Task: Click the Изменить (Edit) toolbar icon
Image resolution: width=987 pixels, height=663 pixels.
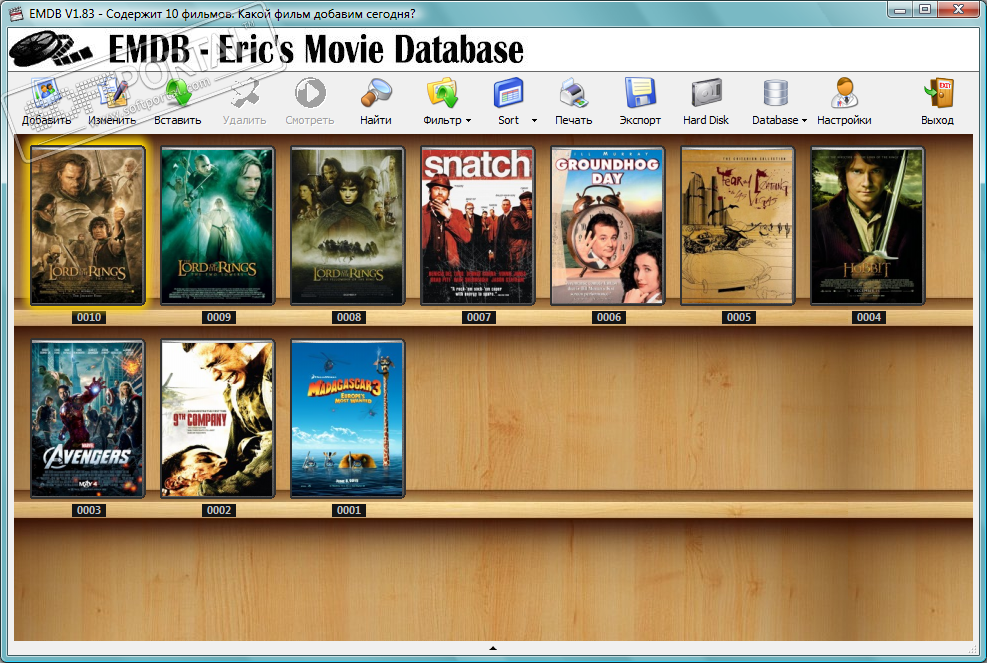Action: tap(112, 94)
